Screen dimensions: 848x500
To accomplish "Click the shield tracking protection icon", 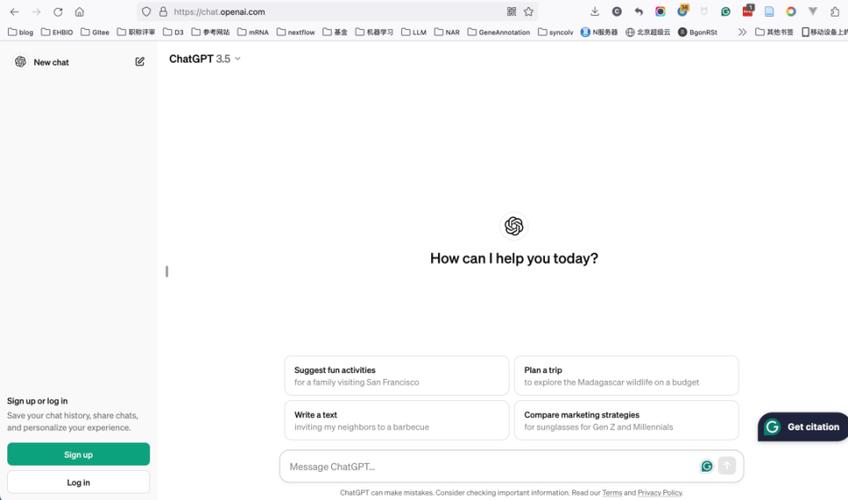I will (x=146, y=12).
